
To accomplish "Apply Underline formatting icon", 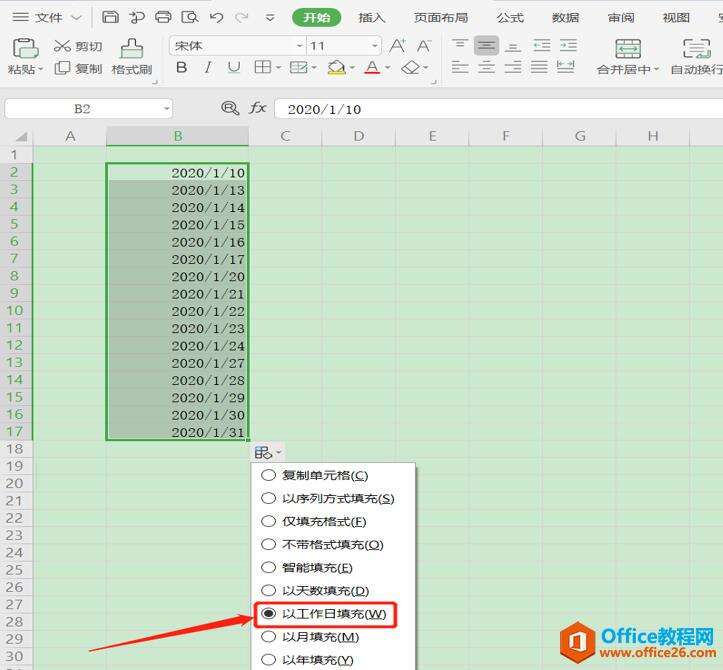I will [x=234, y=68].
